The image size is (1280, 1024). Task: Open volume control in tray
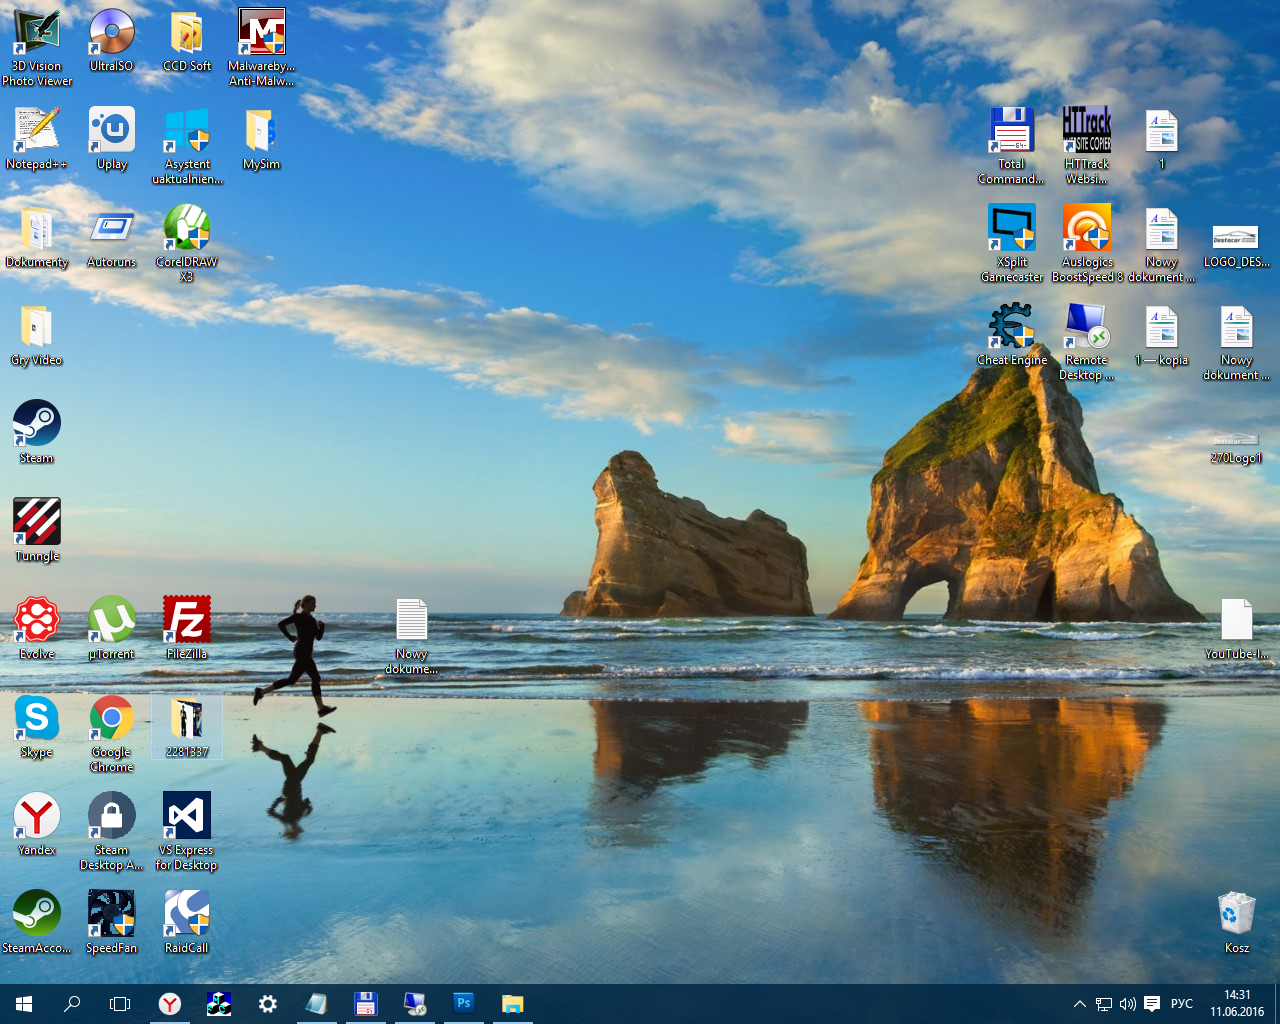pyautogui.click(x=1128, y=1004)
